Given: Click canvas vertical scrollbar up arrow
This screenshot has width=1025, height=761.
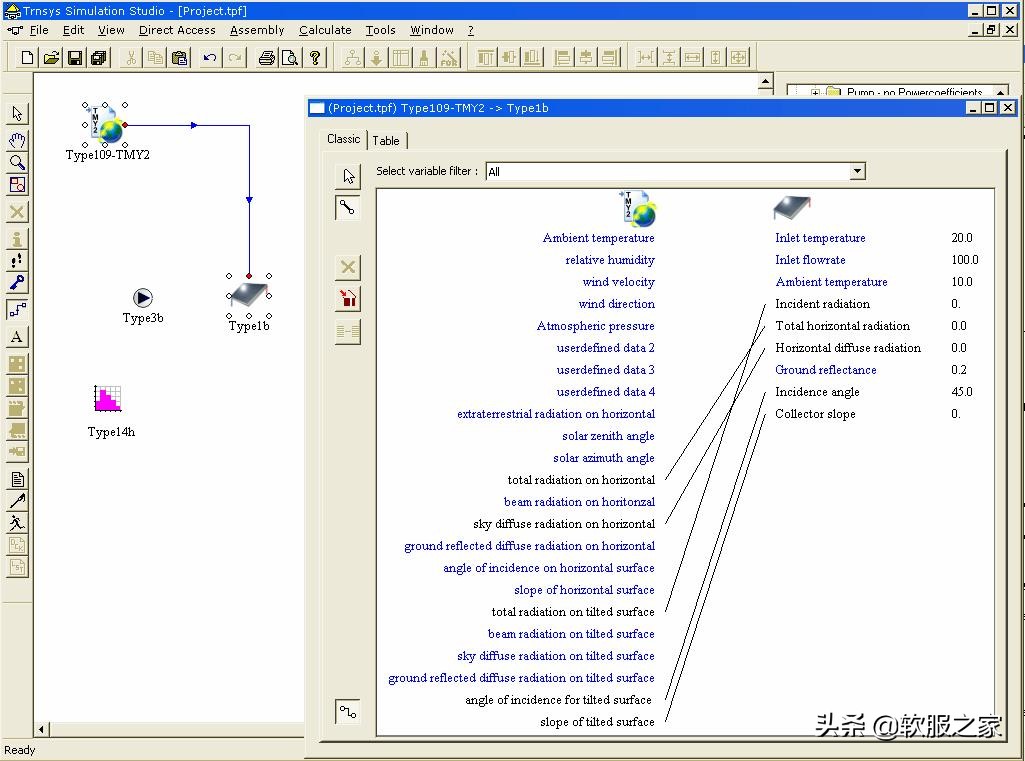Looking at the screenshot, I should click(765, 82).
